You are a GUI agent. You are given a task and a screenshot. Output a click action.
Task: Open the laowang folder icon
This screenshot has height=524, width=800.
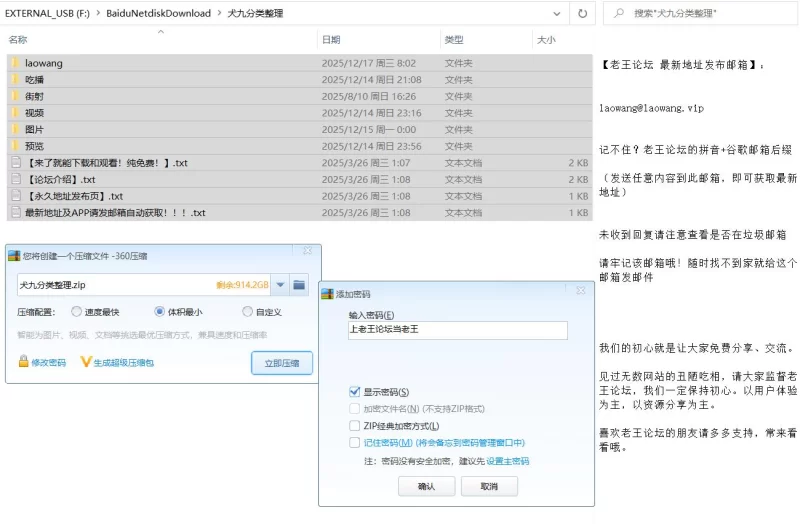coord(15,63)
